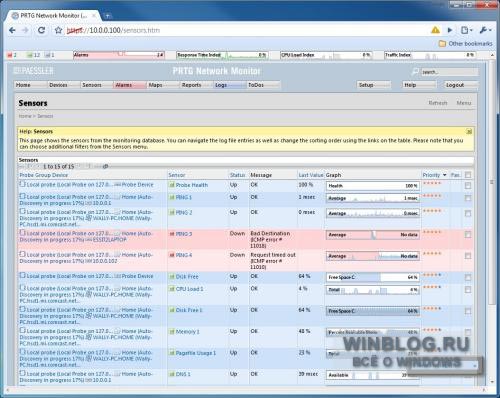Tick the select-all checkbox in table header

click(x=468, y=175)
